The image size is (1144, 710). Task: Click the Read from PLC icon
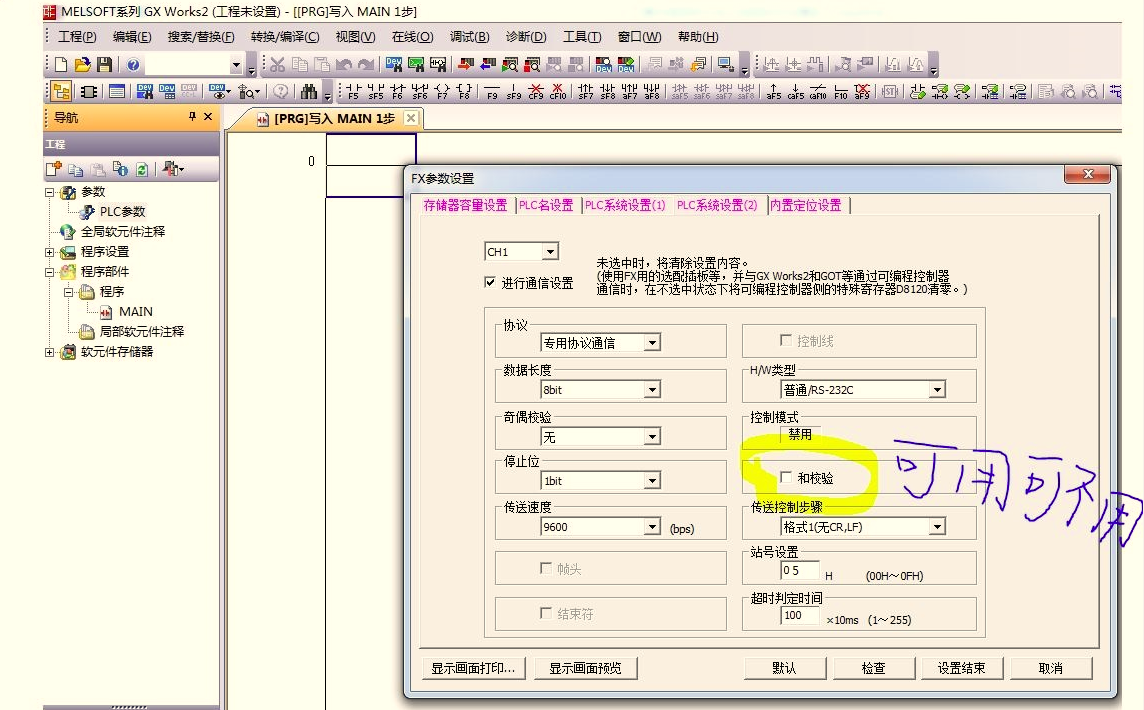click(487, 65)
